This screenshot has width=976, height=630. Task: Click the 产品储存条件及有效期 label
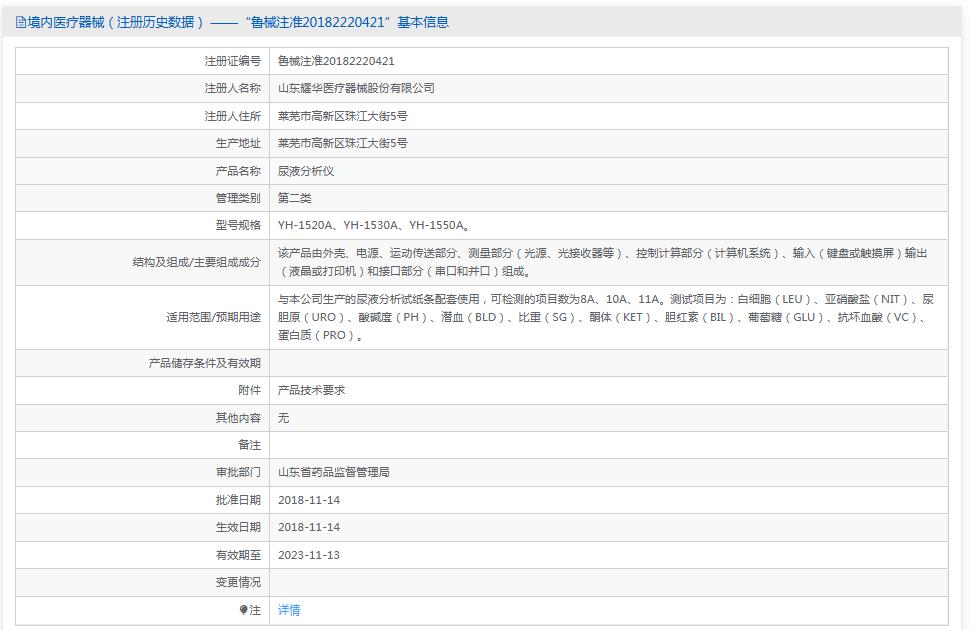[205, 363]
